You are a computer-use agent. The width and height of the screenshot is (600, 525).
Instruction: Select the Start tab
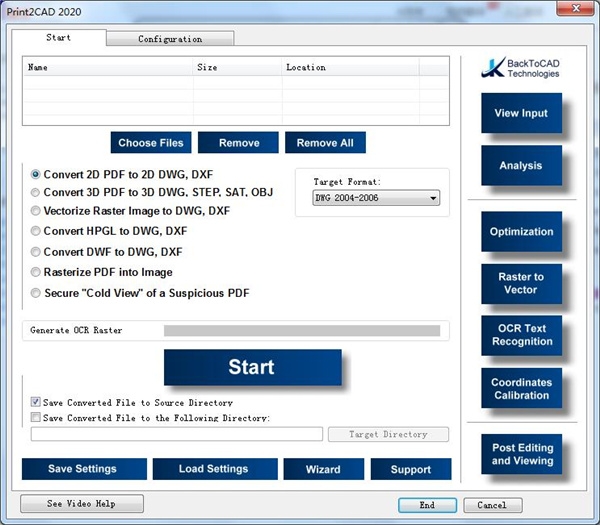[x=59, y=38]
